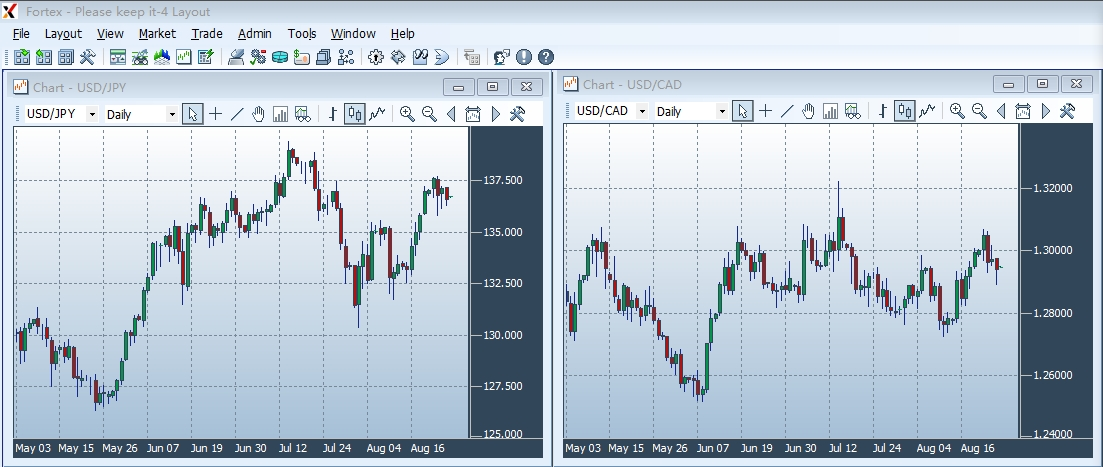Select the crosshair tool in USD/JPY chart

[215, 114]
